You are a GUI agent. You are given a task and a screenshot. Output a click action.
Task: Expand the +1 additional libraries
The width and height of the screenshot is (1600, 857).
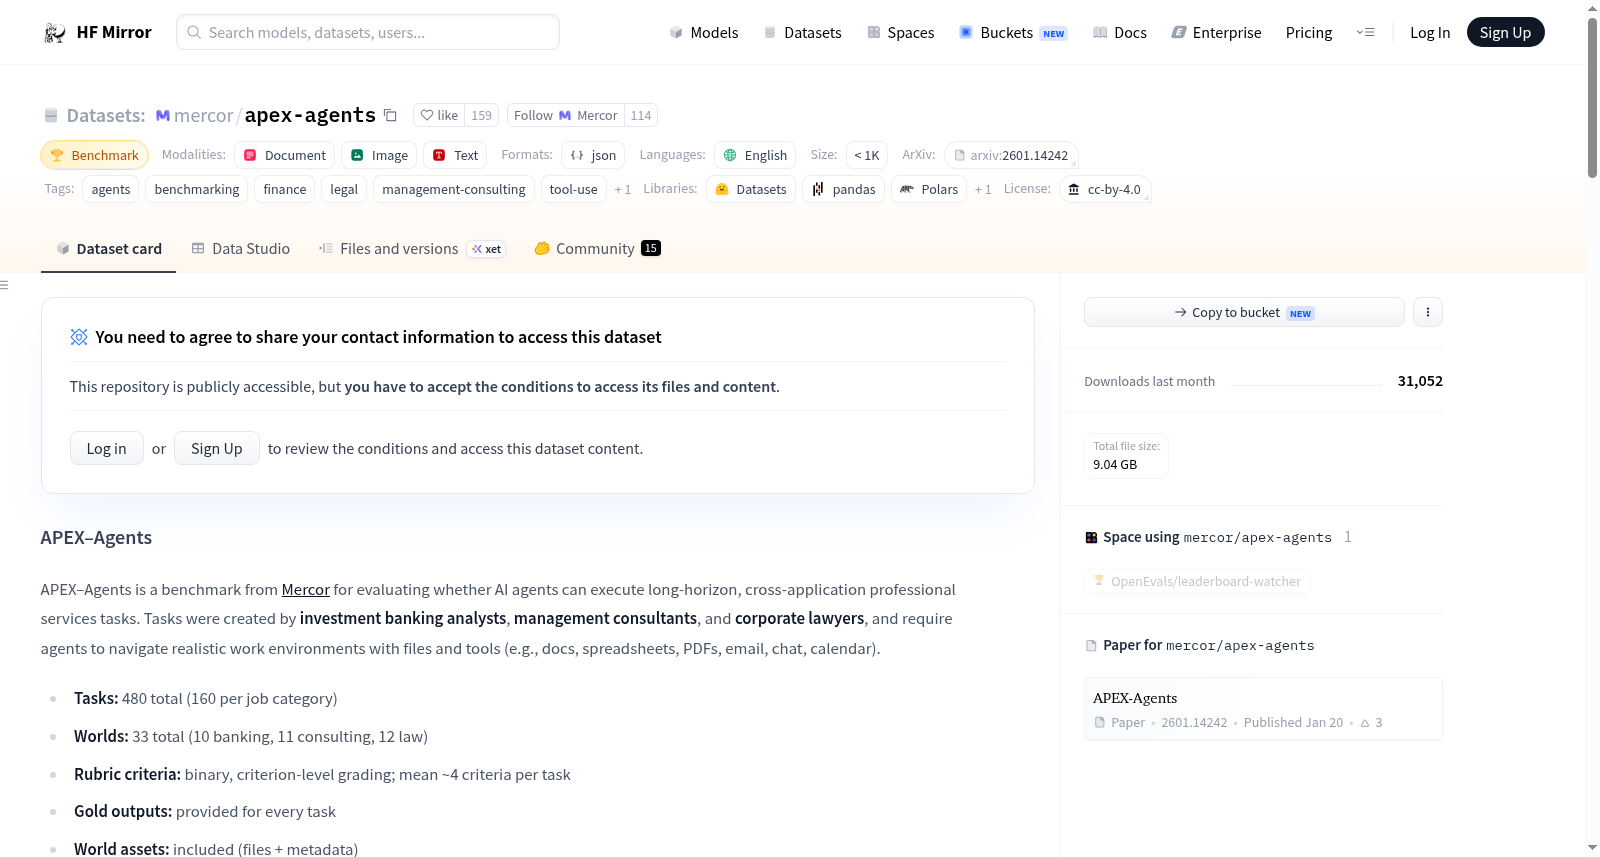tap(983, 189)
